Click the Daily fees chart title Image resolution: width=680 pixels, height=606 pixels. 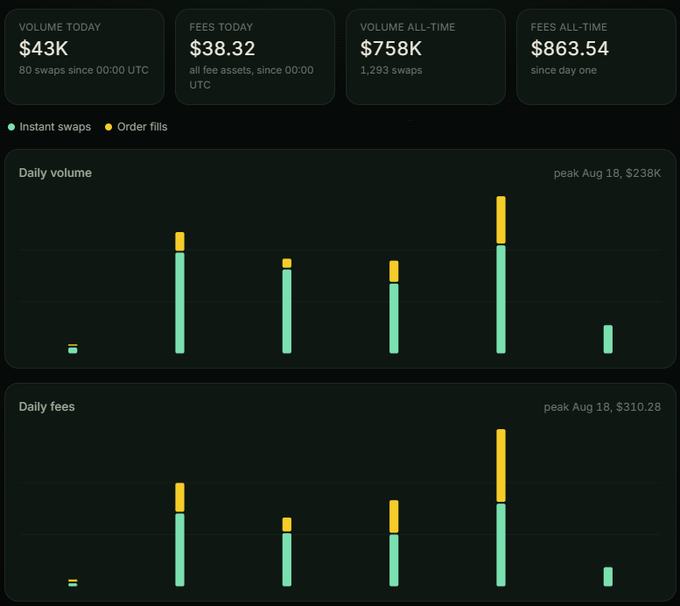point(47,406)
